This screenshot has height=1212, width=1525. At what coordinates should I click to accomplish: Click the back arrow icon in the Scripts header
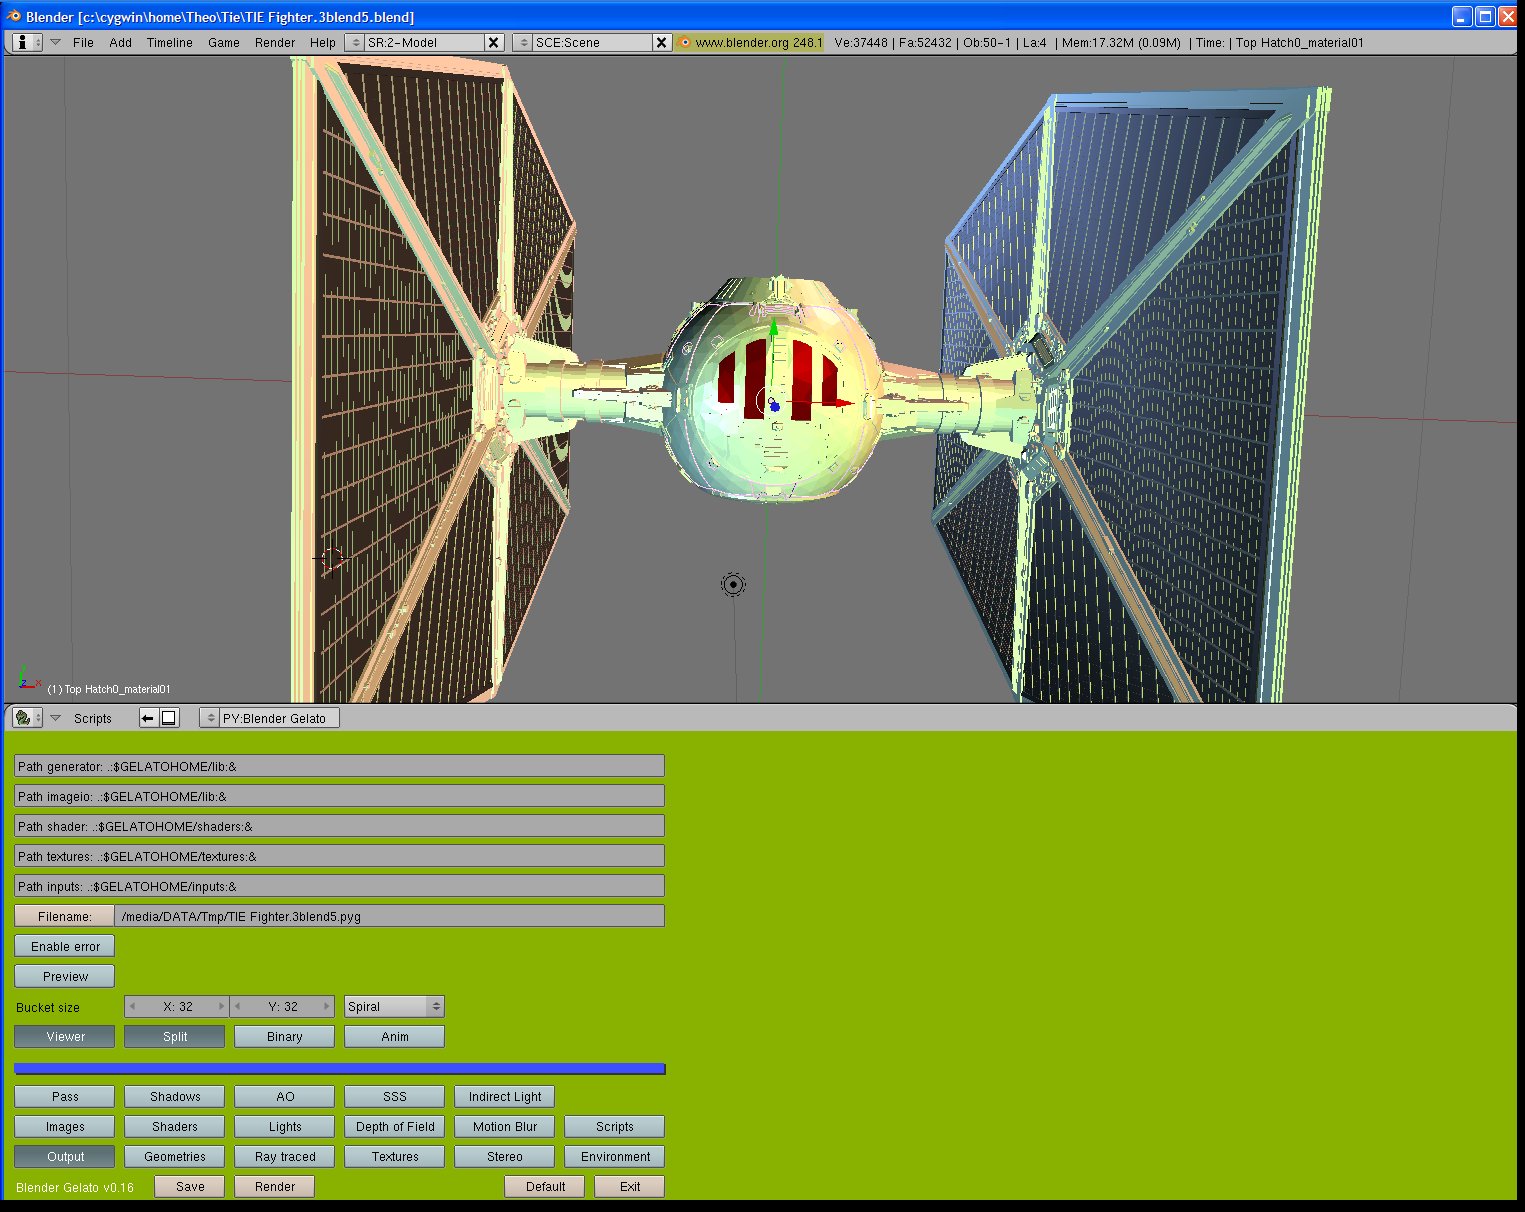148,718
